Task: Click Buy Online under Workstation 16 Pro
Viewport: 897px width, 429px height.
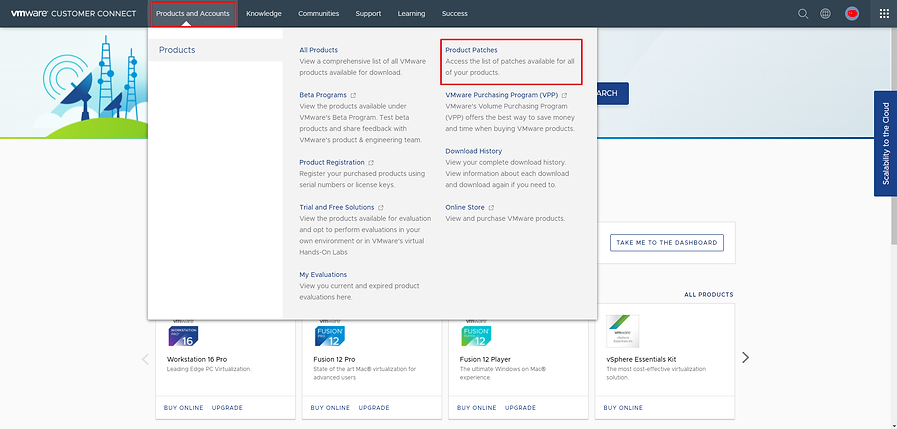Action: pyautogui.click(x=183, y=408)
